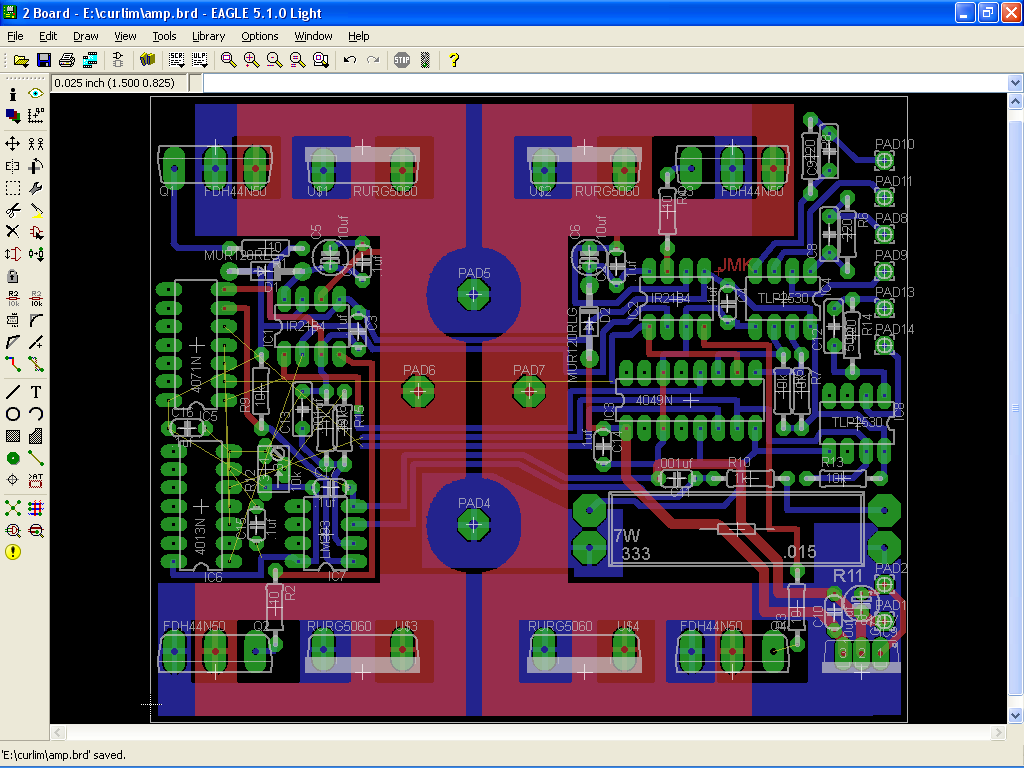This screenshot has width=1024, height=768.
Task: Select the Hole tool
Action: pyautogui.click(x=12, y=481)
